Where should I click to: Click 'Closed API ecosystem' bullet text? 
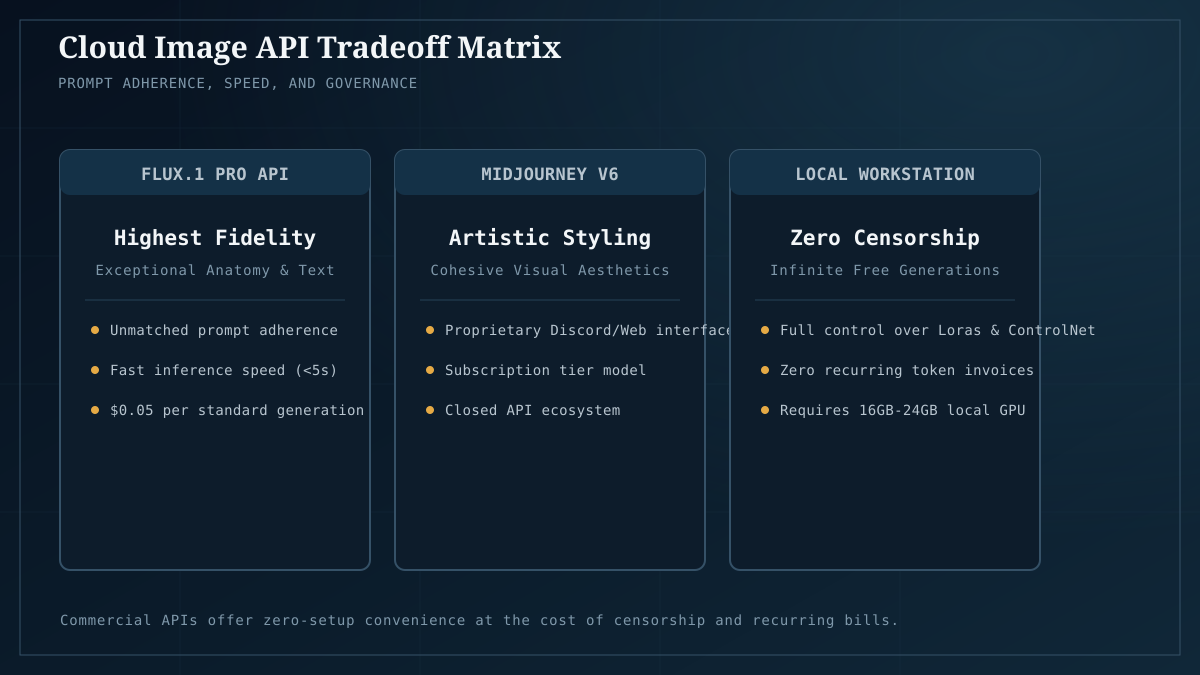(x=532, y=410)
